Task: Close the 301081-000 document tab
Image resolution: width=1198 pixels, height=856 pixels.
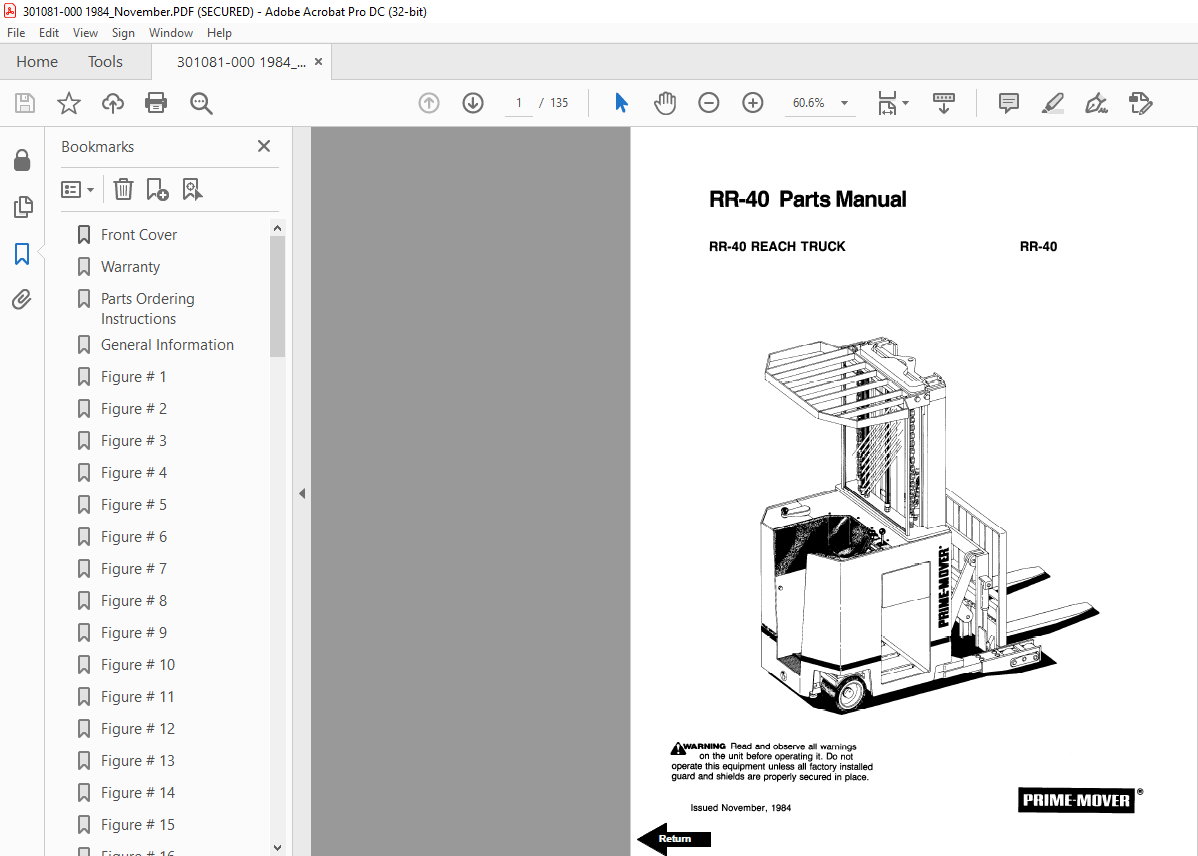Action: (x=319, y=62)
